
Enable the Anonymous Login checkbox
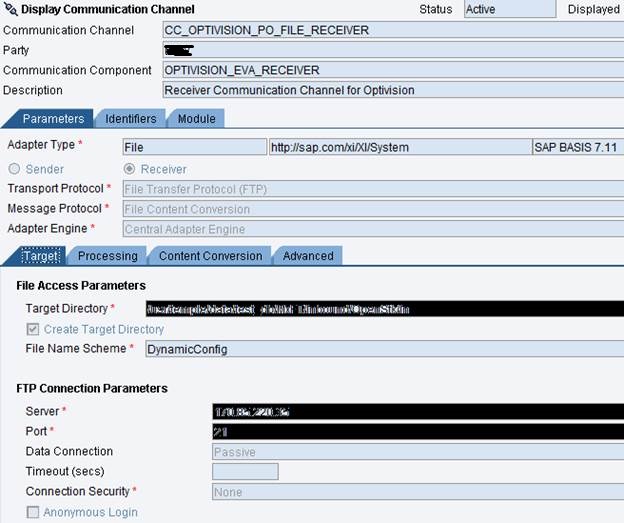[x=33, y=512]
